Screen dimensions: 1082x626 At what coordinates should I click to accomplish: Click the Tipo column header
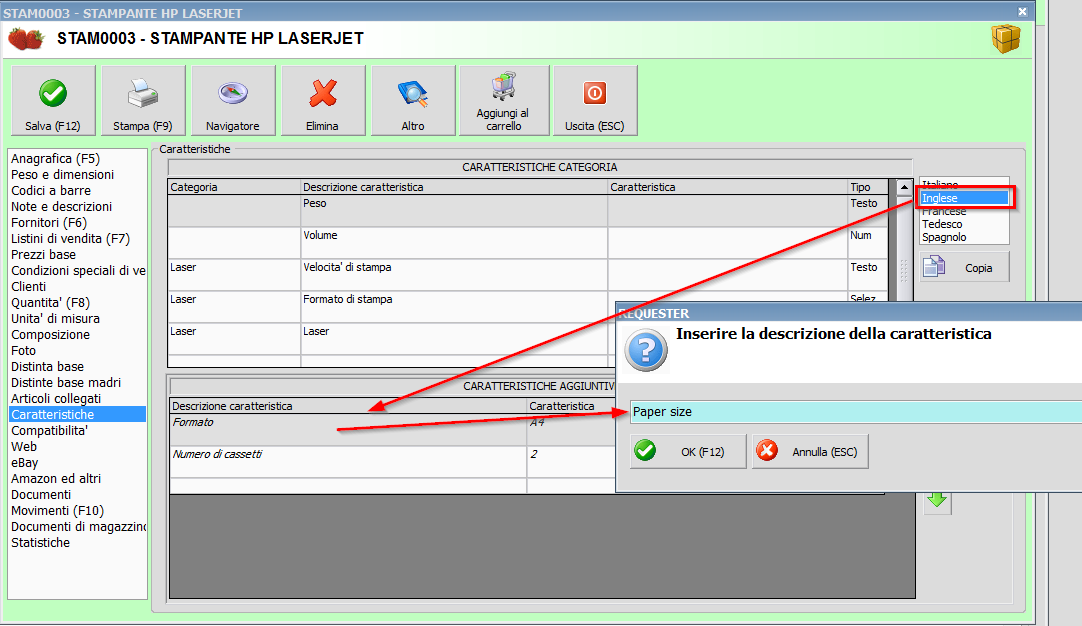pyautogui.click(x=868, y=187)
